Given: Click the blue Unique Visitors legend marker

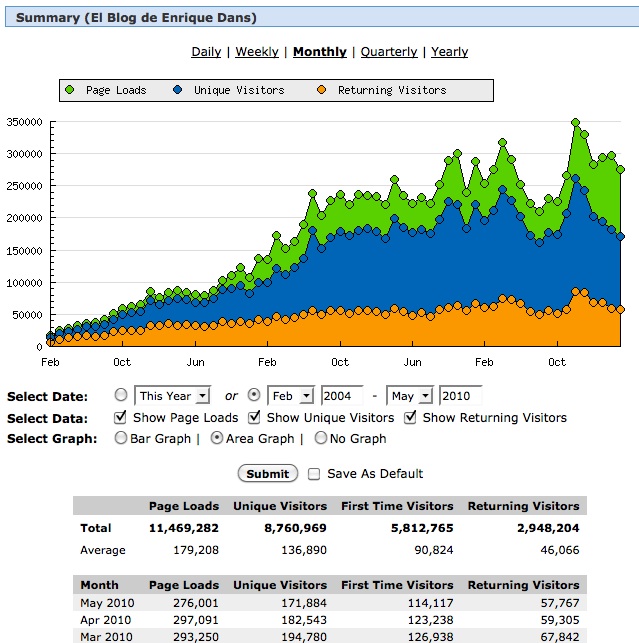Looking at the screenshot, I should click(176, 90).
